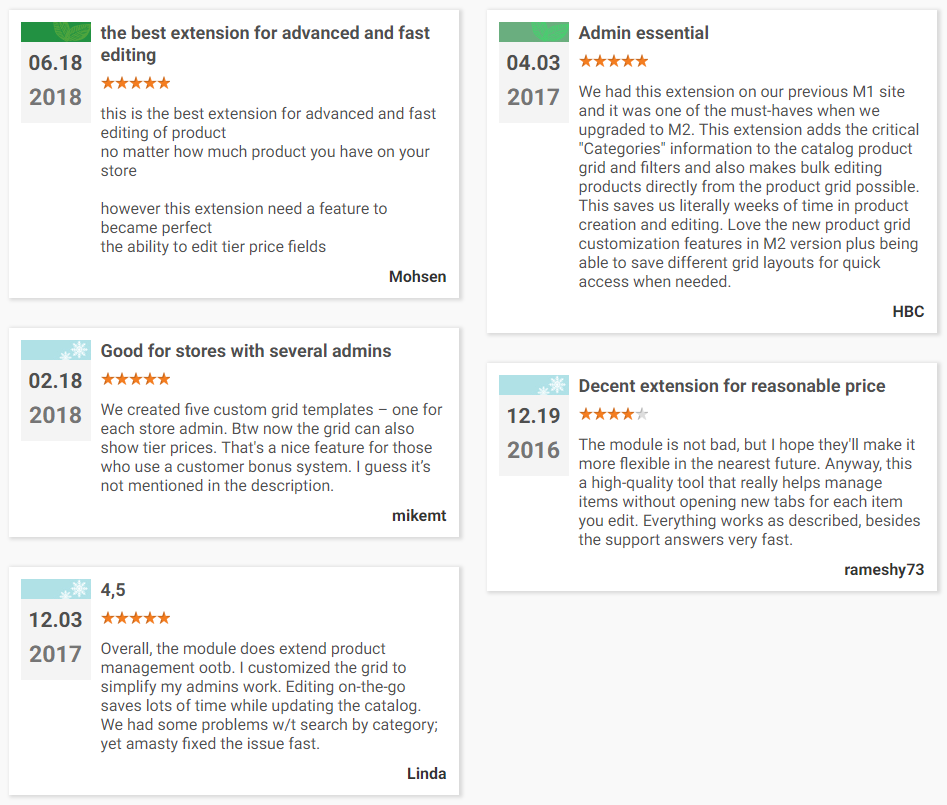Click the stars on mikemt's review
947x805 pixels.
(x=135, y=379)
